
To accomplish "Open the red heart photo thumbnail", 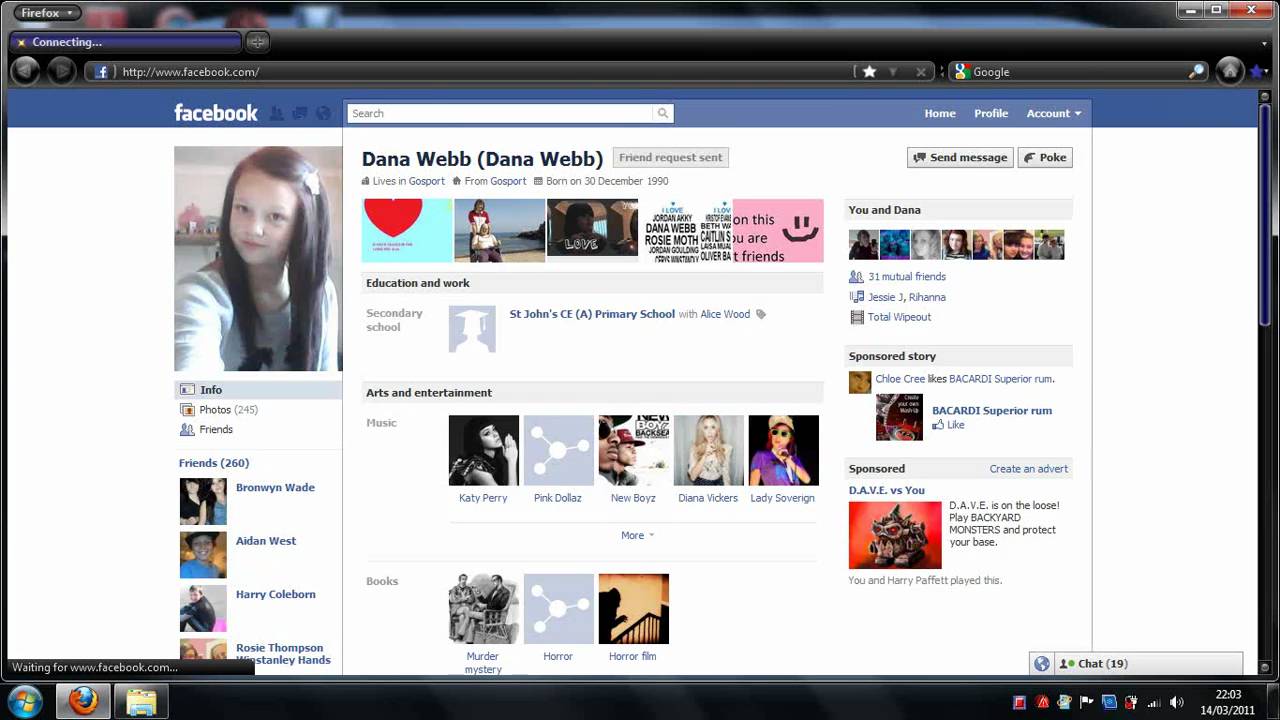I will (x=407, y=230).
